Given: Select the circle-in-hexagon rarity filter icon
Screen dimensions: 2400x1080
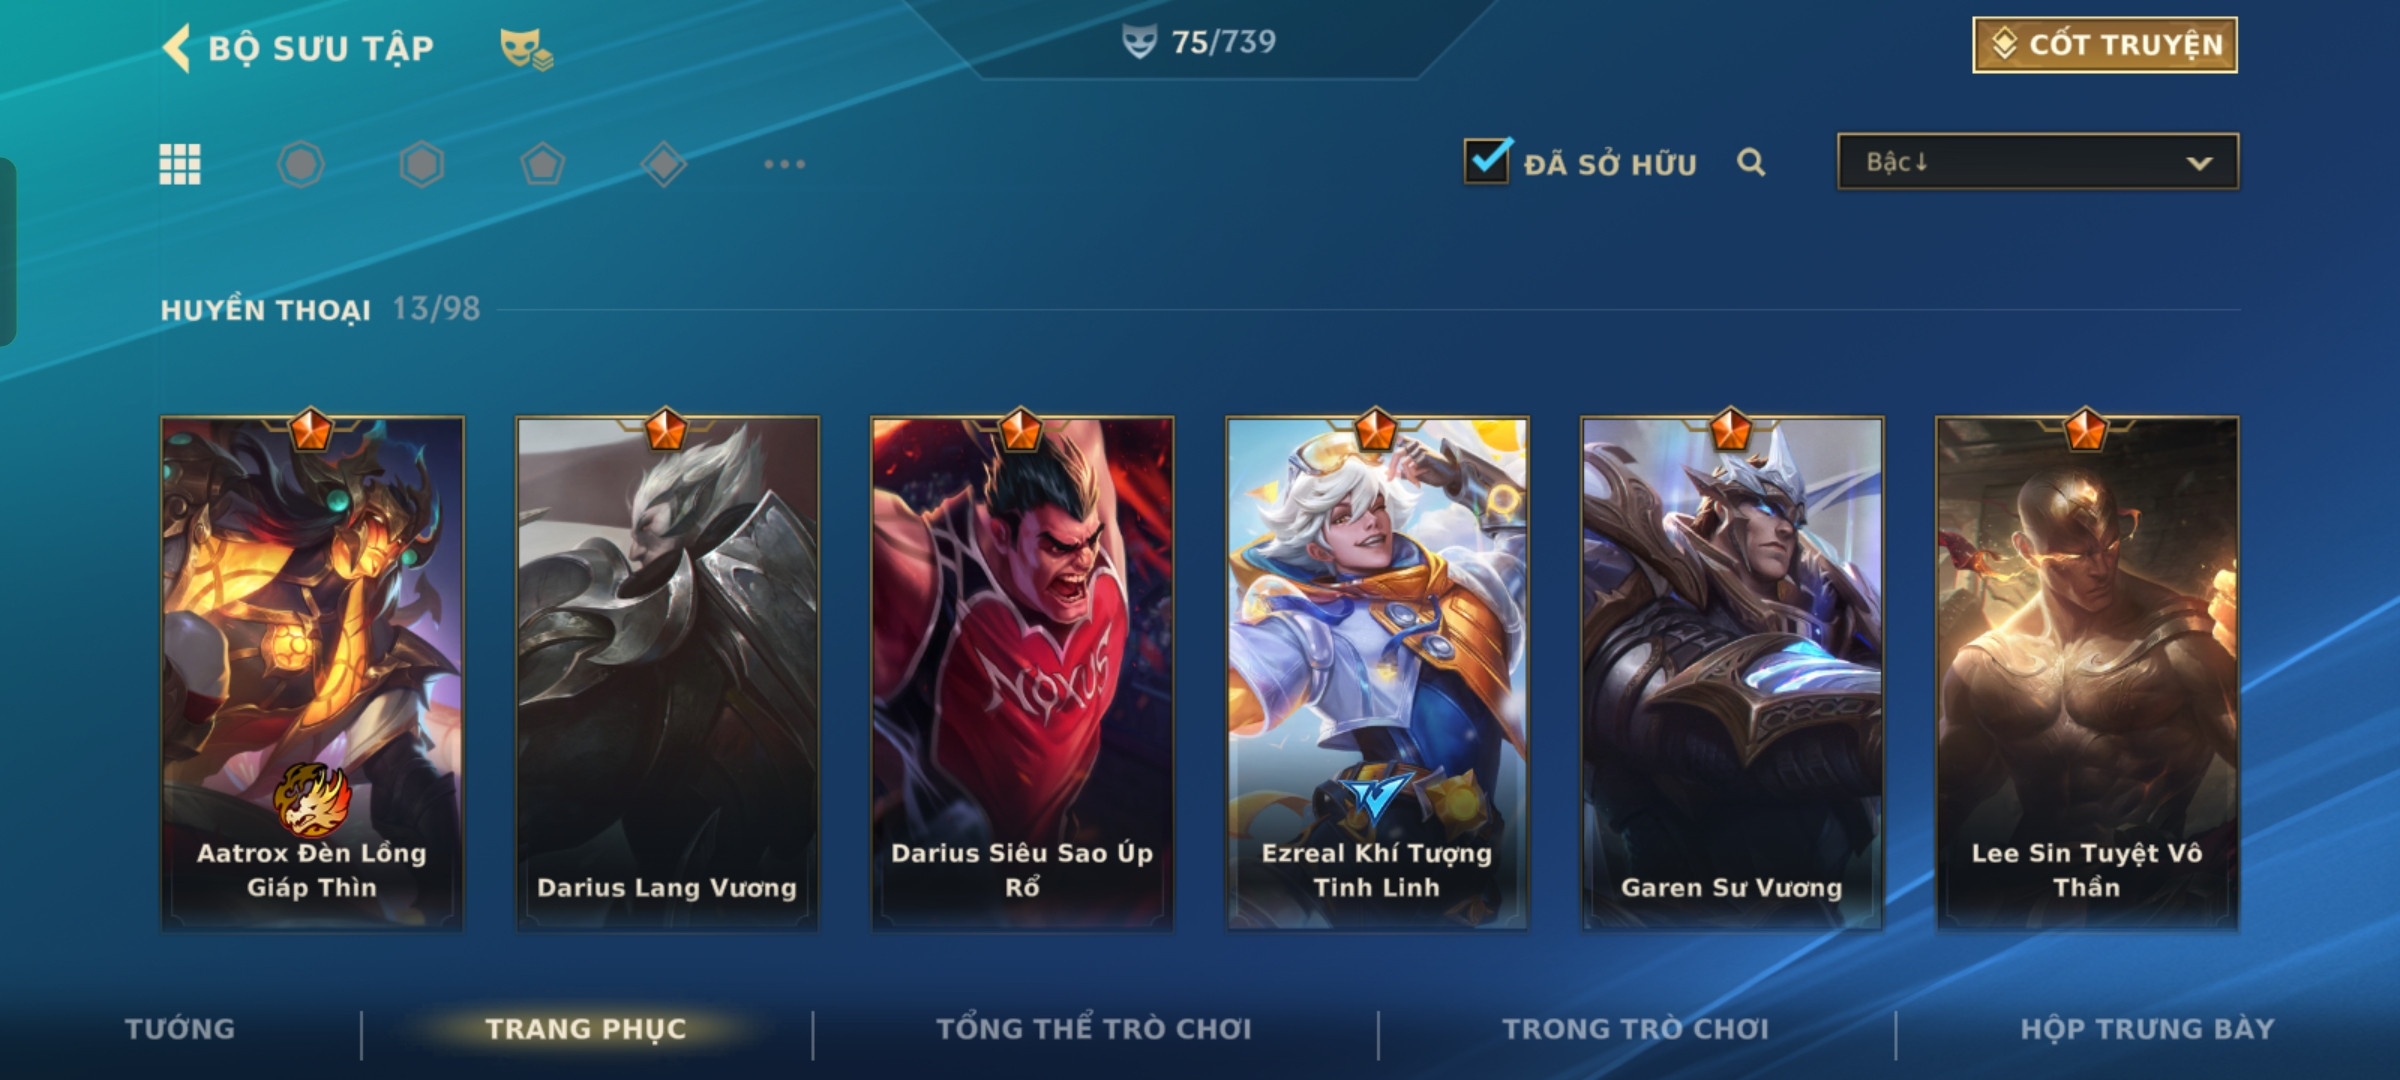Looking at the screenshot, I should pos(301,164).
